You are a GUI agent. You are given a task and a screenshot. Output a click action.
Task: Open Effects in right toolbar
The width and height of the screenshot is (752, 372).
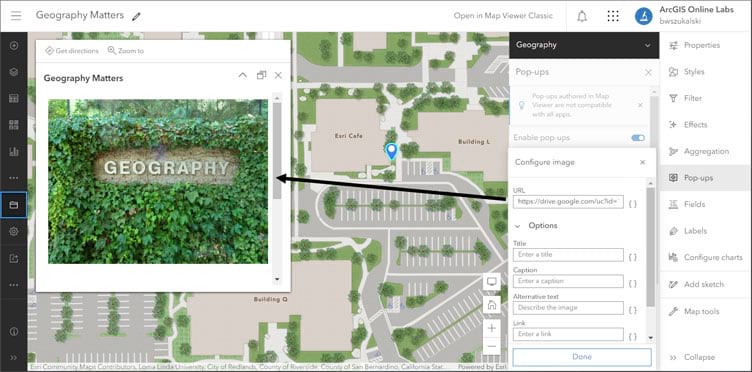tap(705, 125)
